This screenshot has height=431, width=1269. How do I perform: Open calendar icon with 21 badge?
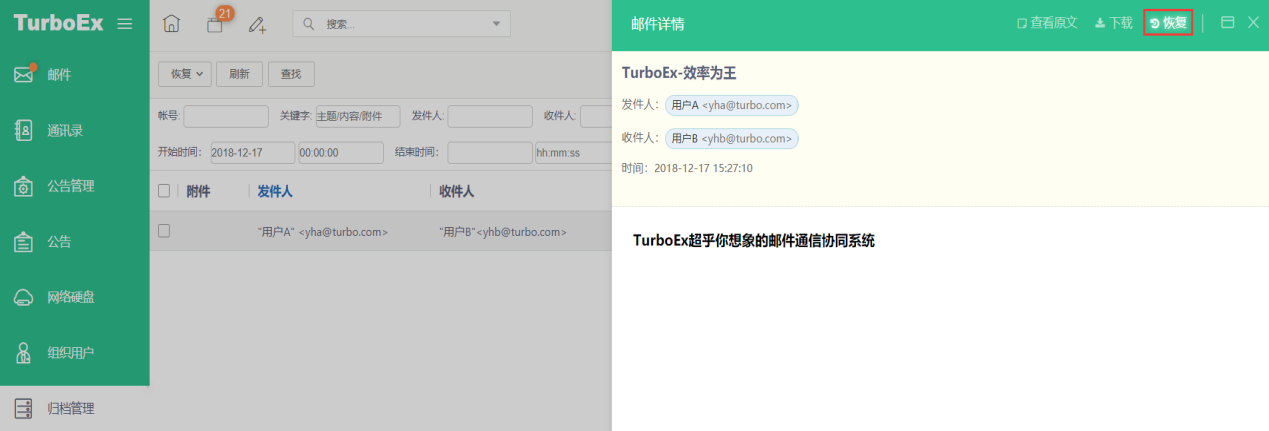pyautogui.click(x=216, y=23)
